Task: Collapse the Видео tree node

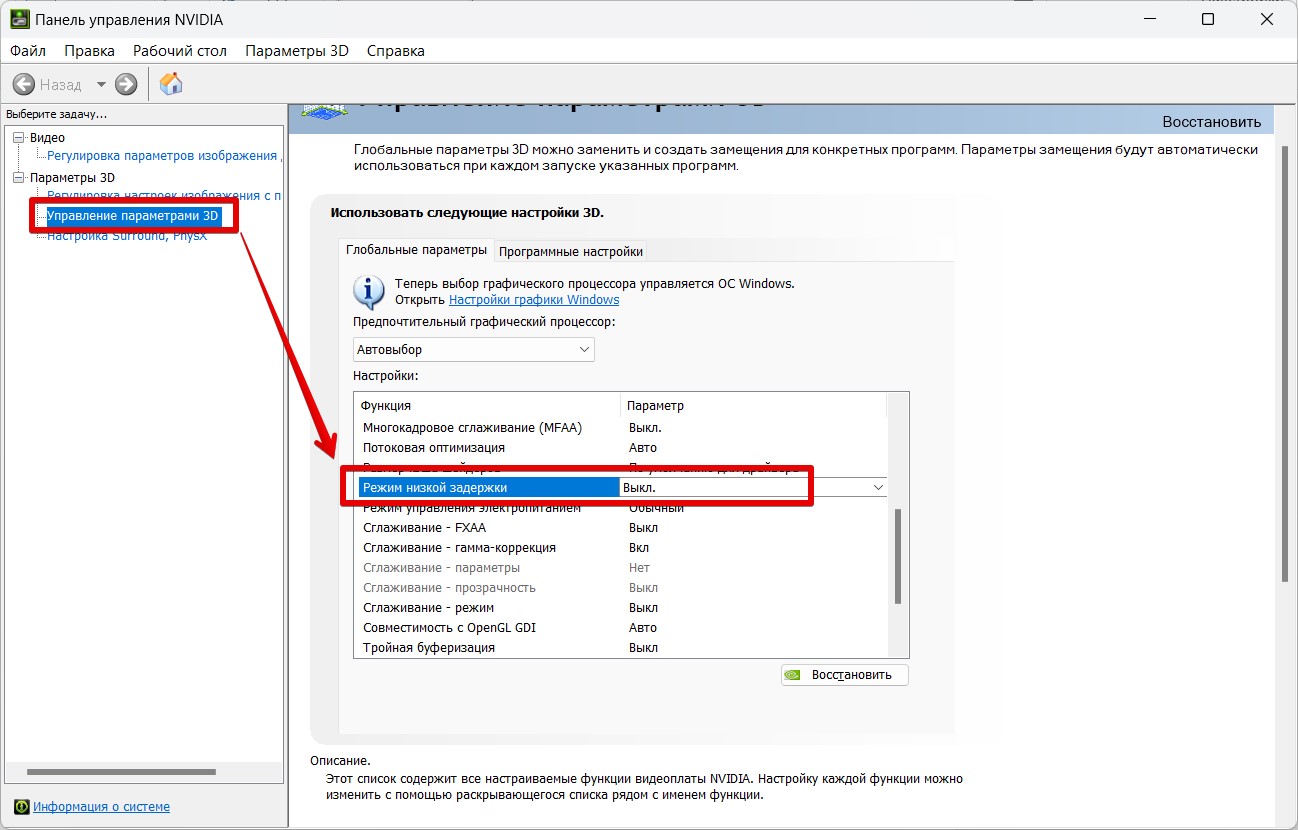Action: pyautogui.click(x=18, y=138)
